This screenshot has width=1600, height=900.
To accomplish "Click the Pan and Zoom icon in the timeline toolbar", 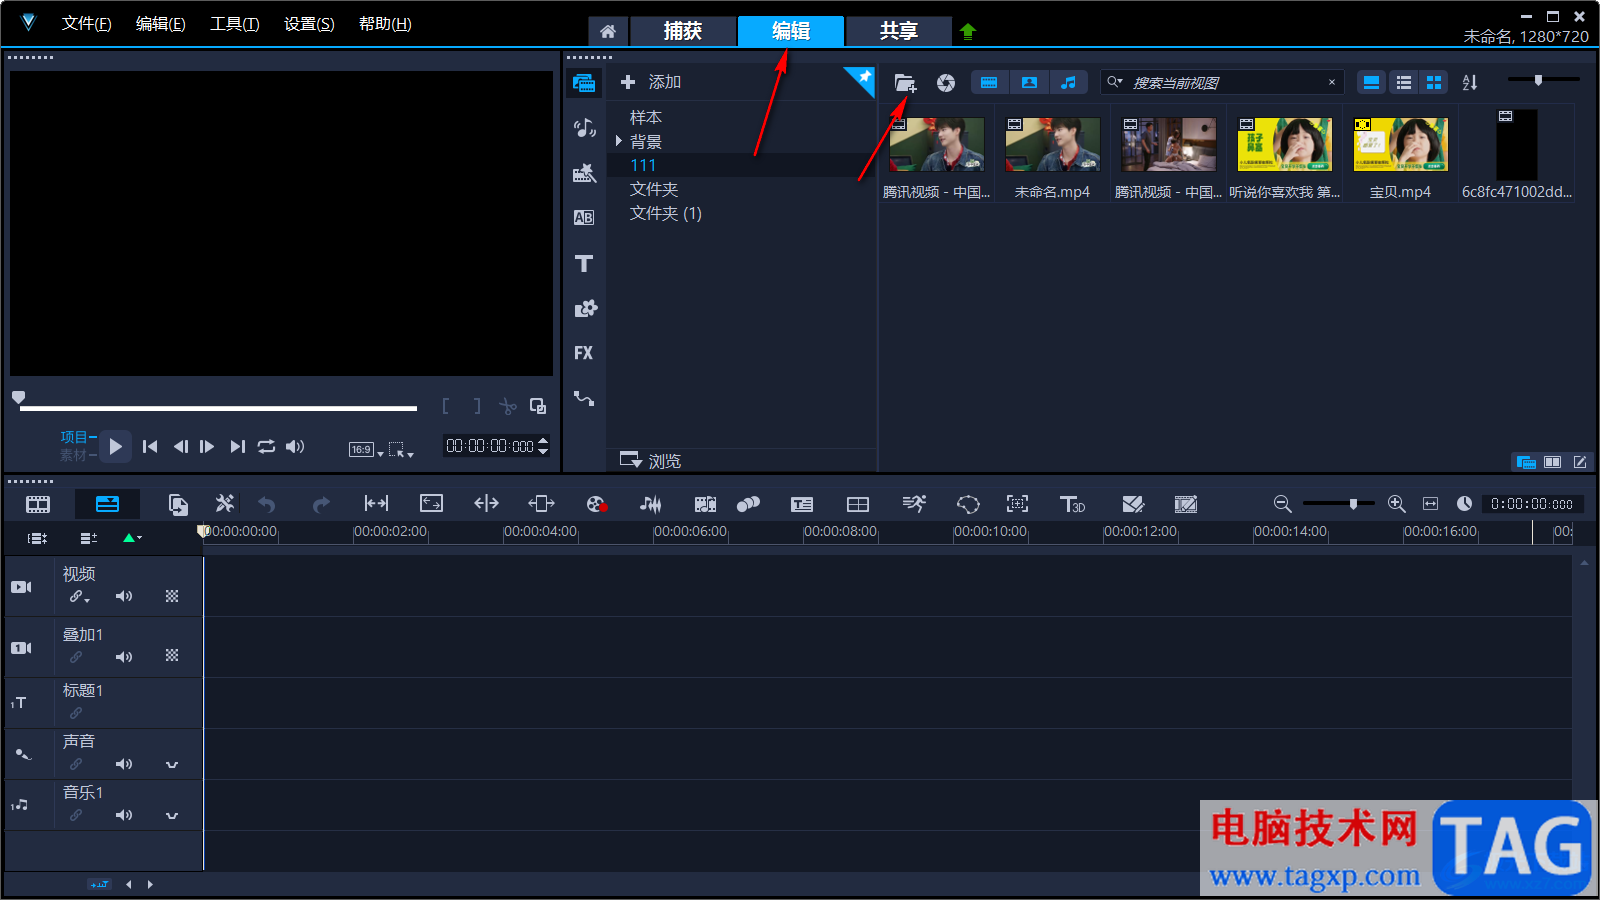I will coord(1017,504).
